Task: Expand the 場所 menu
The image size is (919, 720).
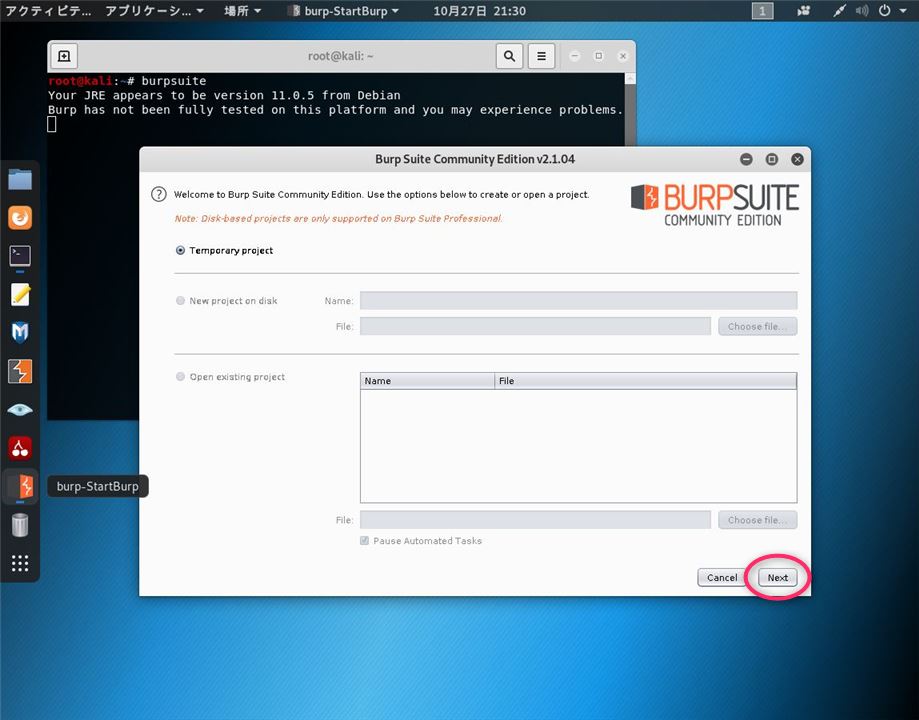Action: (x=242, y=11)
